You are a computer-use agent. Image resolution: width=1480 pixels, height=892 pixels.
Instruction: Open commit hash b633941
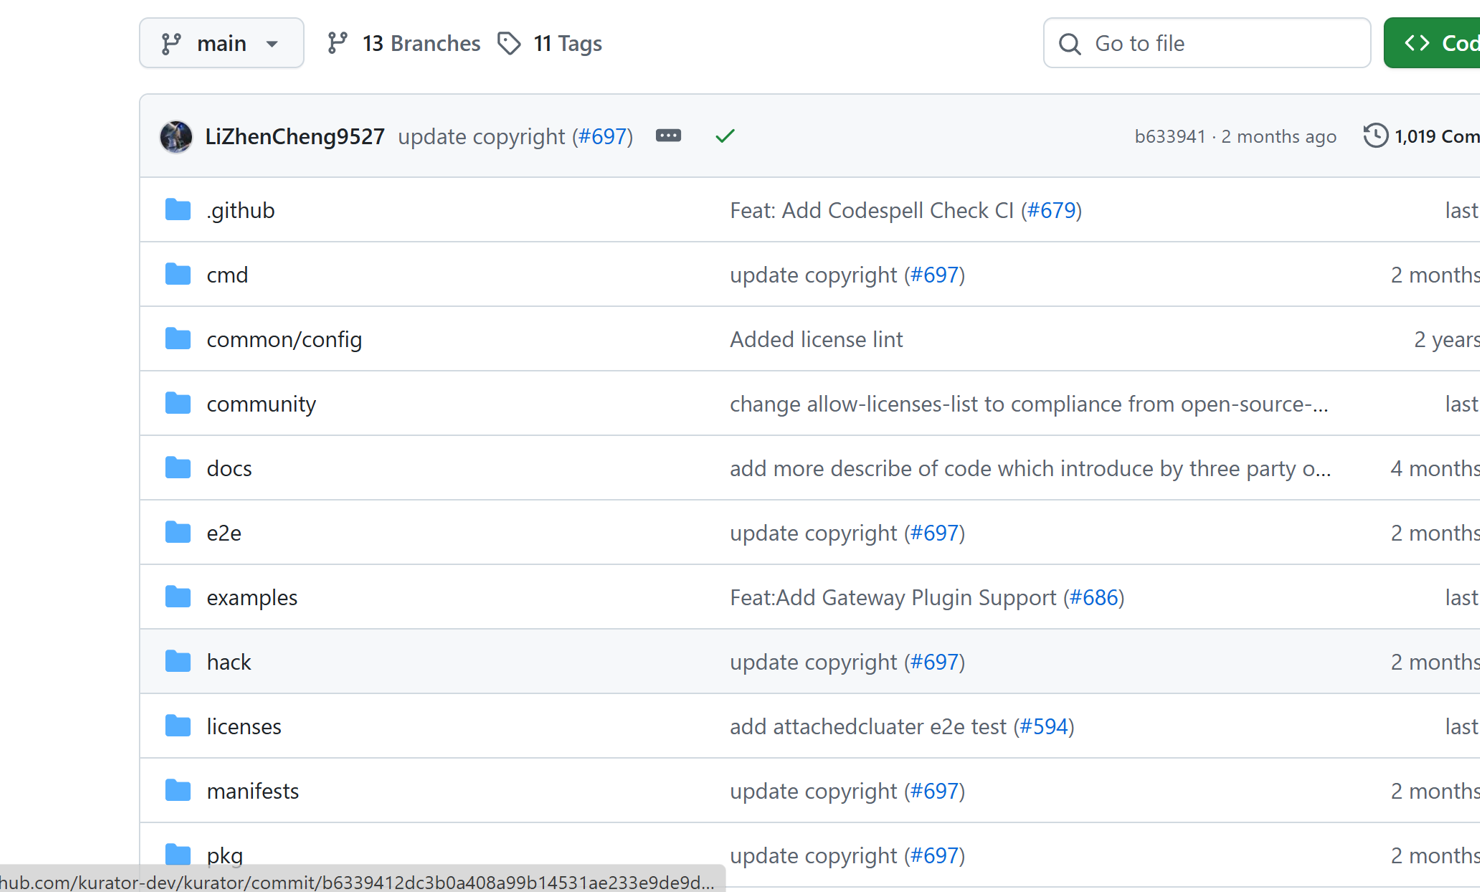tap(1170, 136)
